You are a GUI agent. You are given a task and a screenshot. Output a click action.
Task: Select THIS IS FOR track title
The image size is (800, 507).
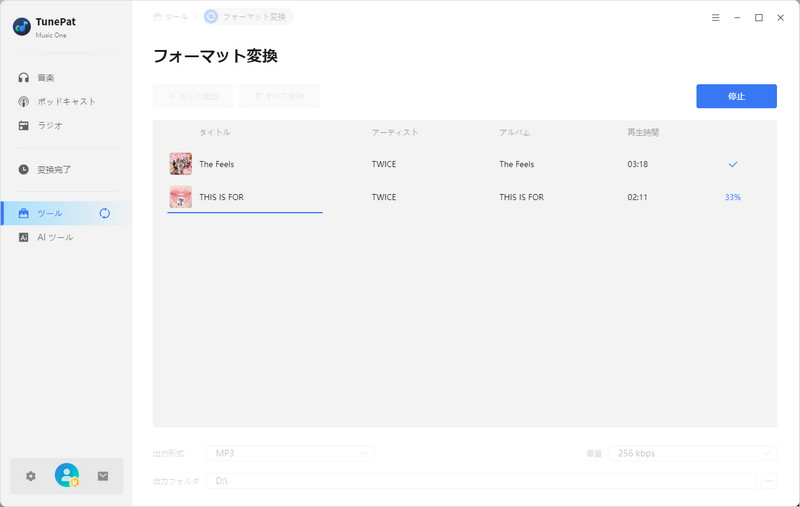(221, 197)
